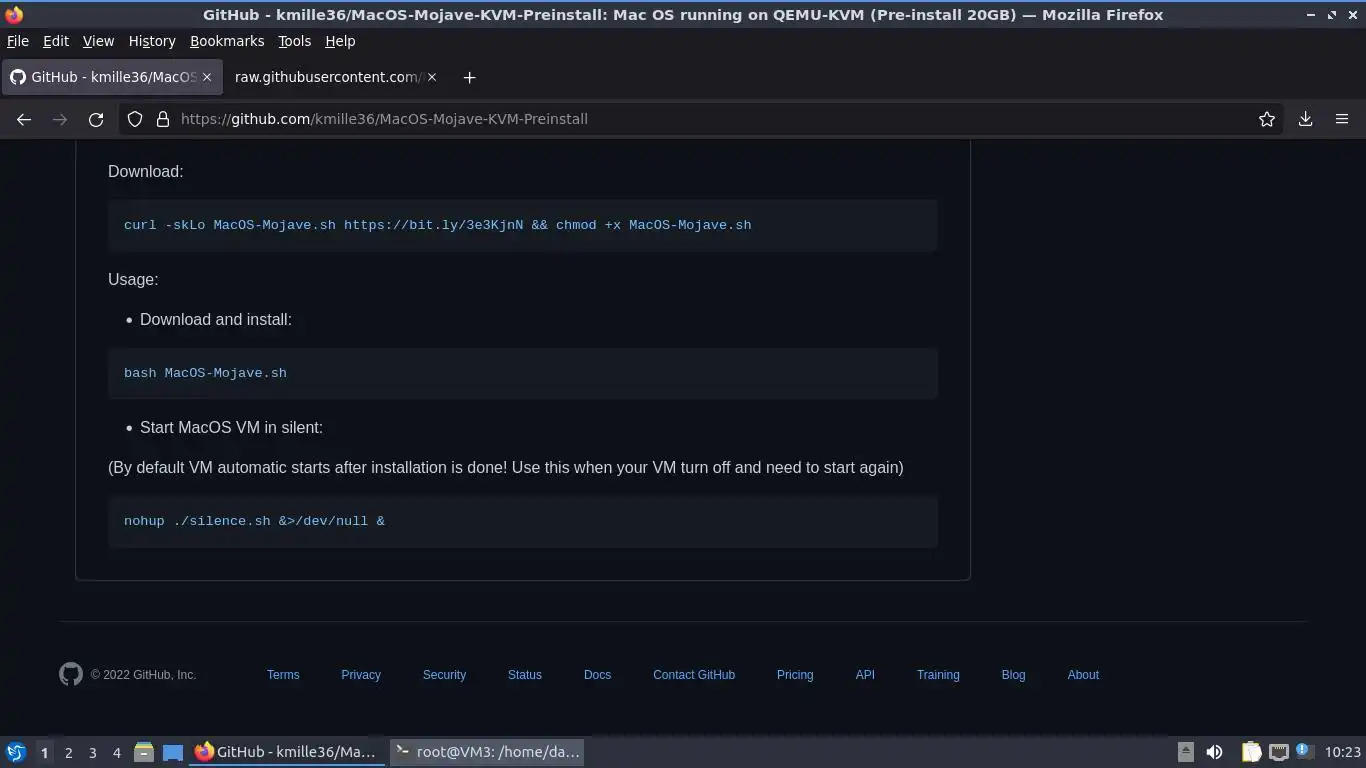Select the GitHub kmille36/MacOS tab
Viewport: 1366px width, 768px height.
(x=110, y=77)
